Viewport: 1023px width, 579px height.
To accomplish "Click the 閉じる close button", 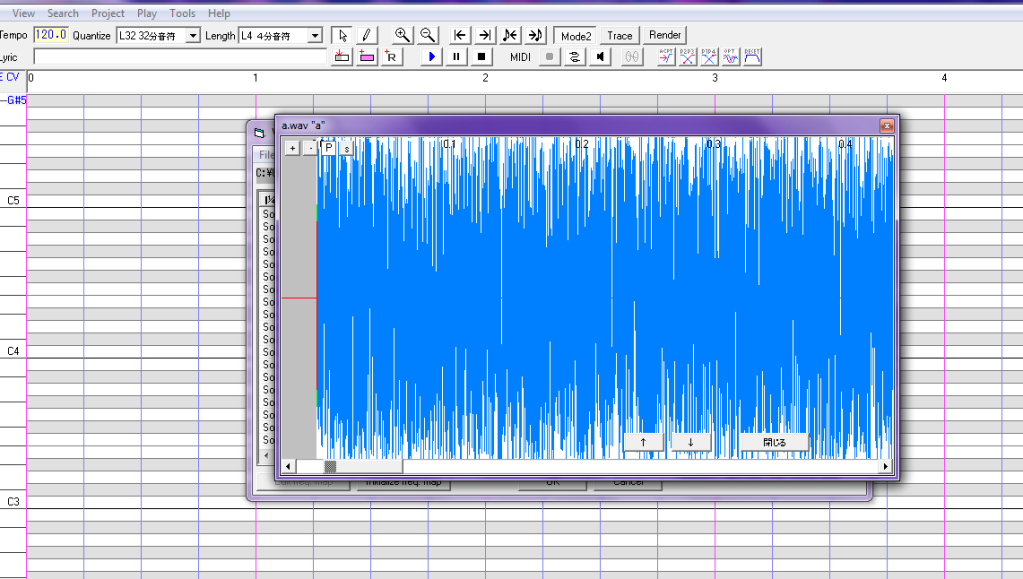I will click(774, 442).
